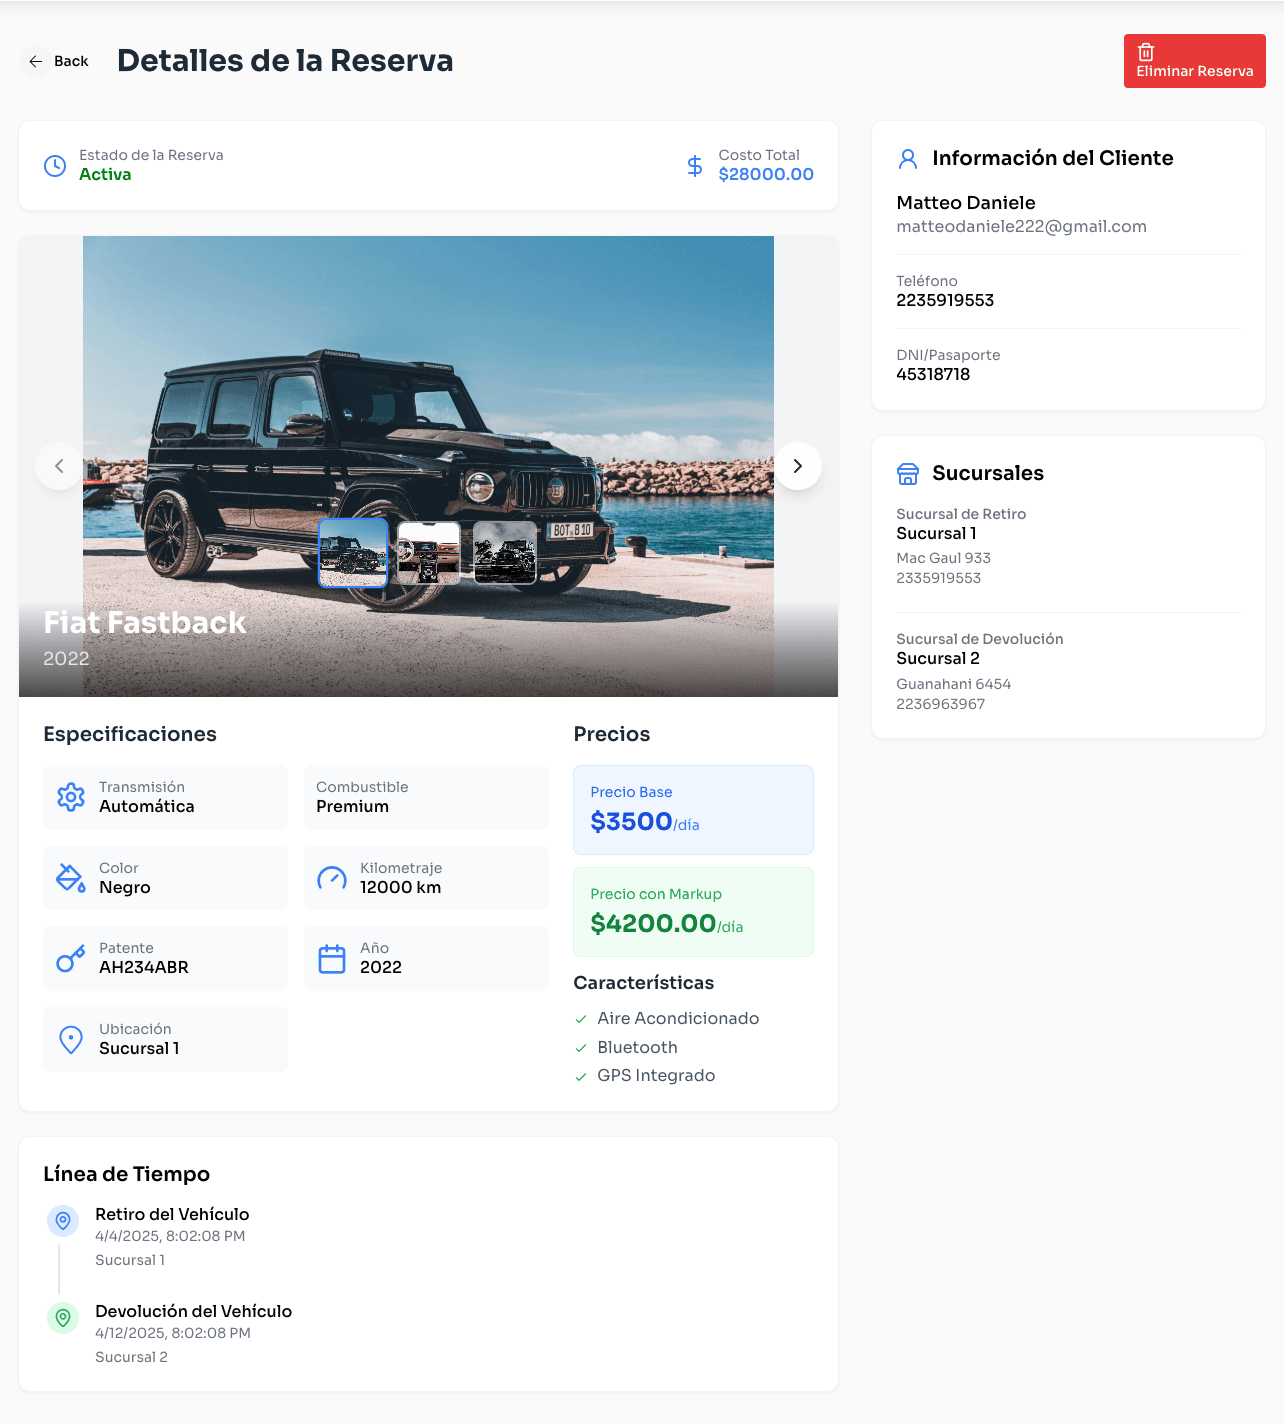Click the Fiat Fastback vehicle title
The height and width of the screenshot is (1426, 1284).
click(x=145, y=623)
